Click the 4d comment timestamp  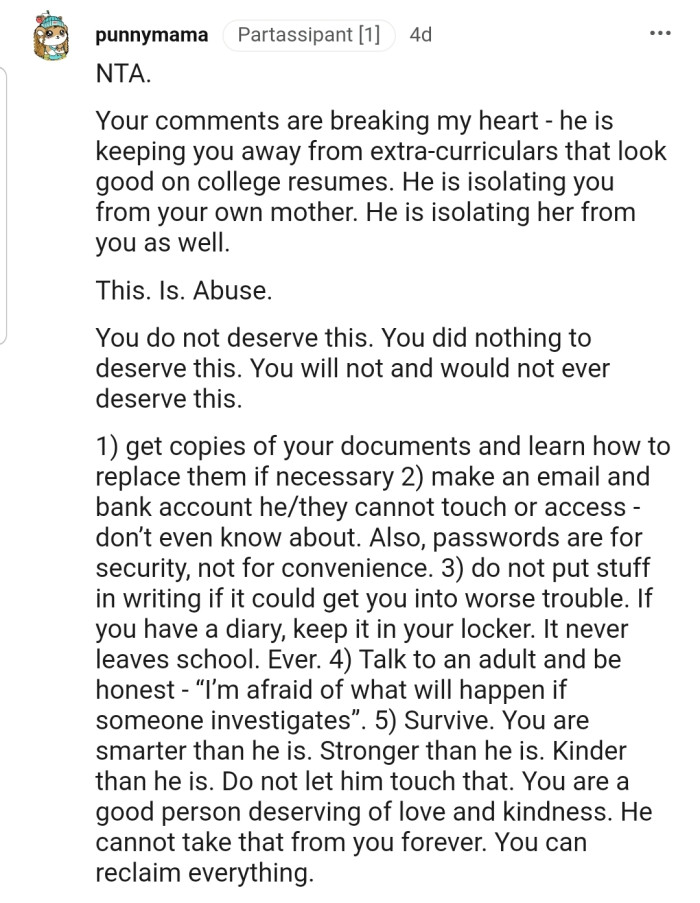click(x=421, y=35)
